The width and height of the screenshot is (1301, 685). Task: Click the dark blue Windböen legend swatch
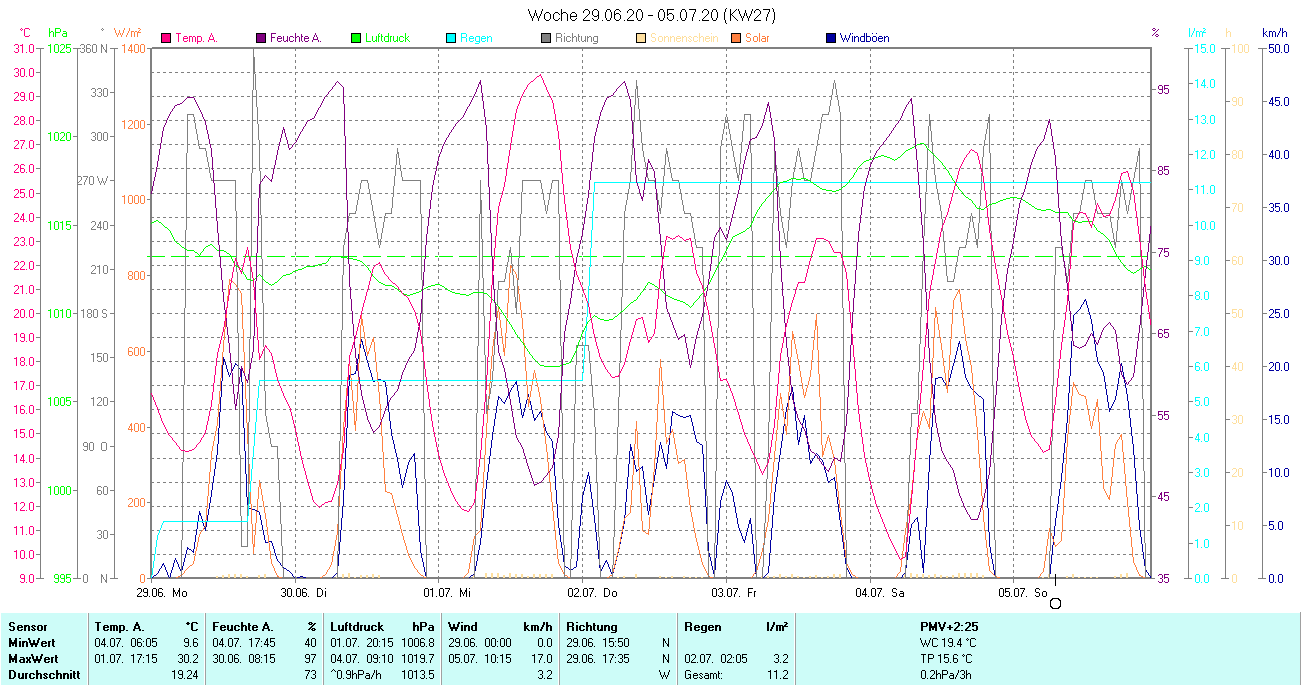[x=831, y=38]
